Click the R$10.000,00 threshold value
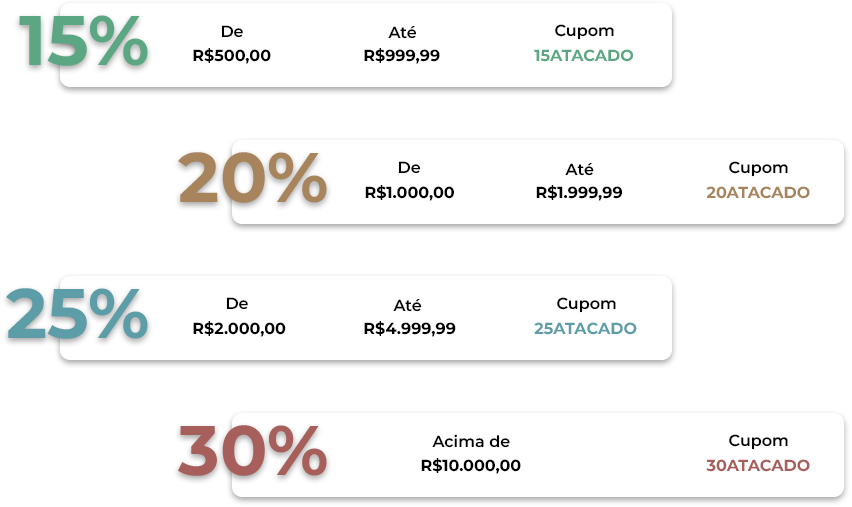 (471, 465)
